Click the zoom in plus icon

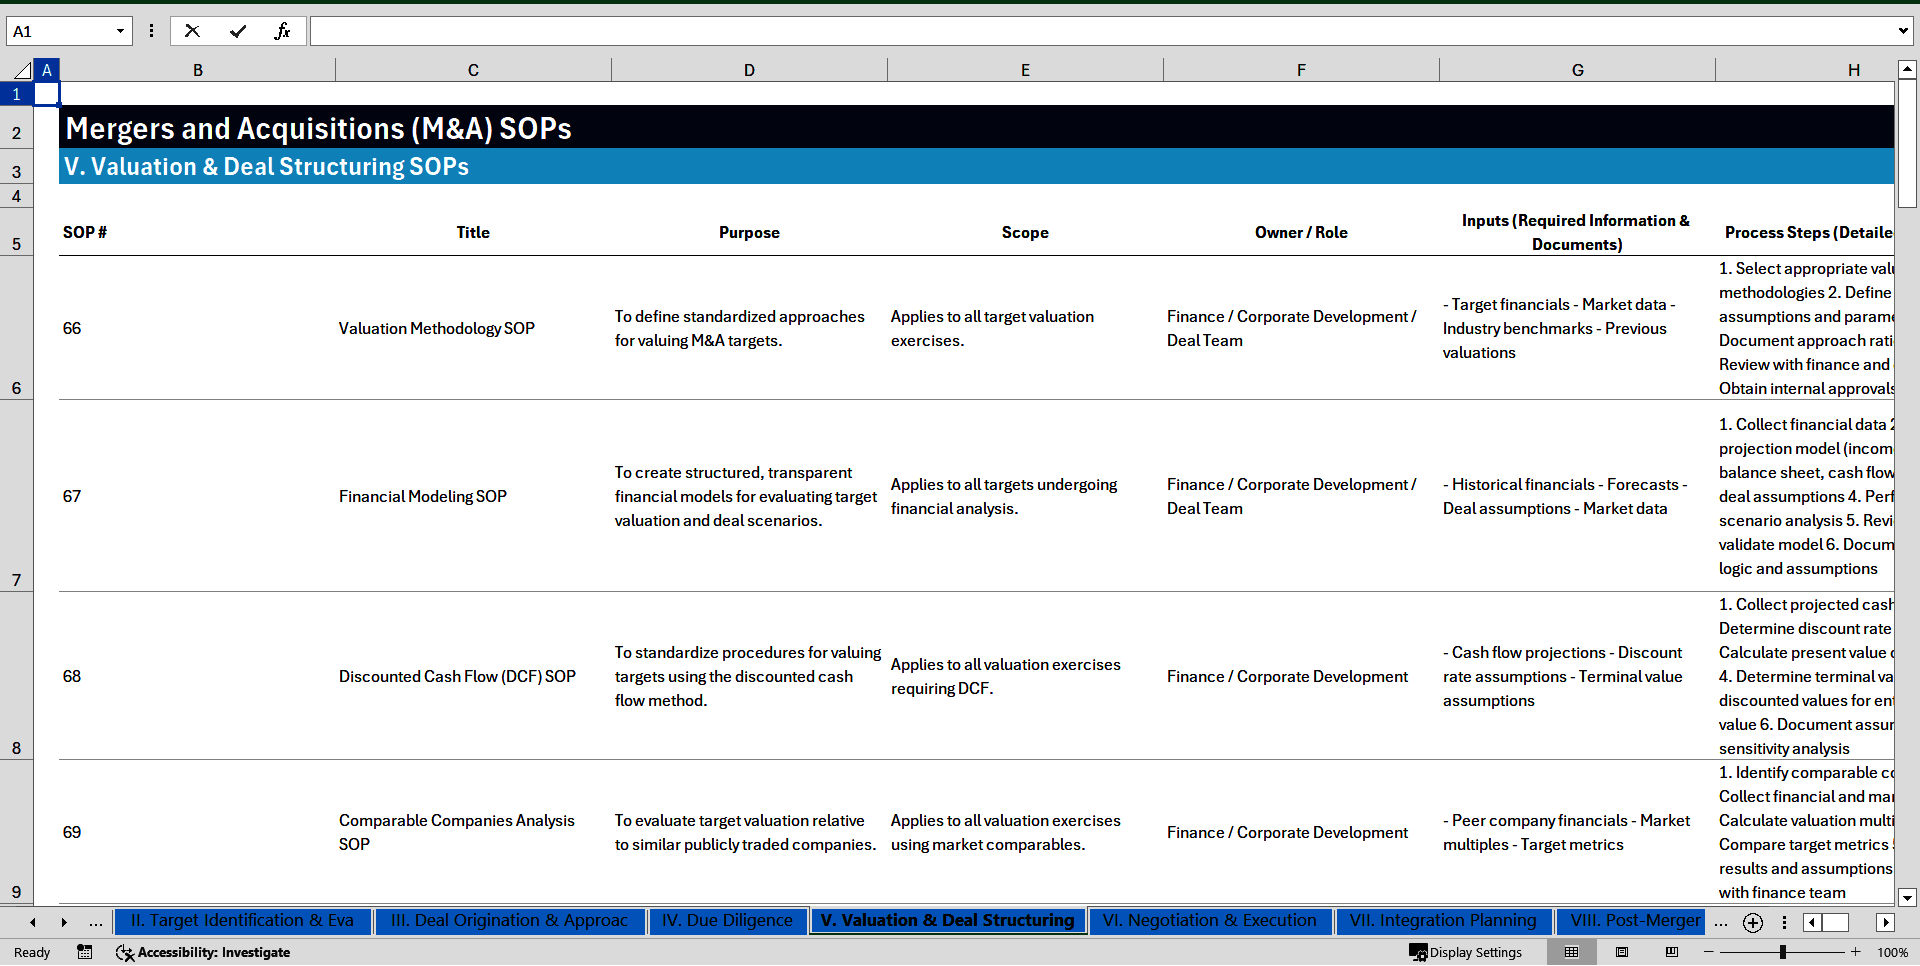click(x=1856, y=952)
